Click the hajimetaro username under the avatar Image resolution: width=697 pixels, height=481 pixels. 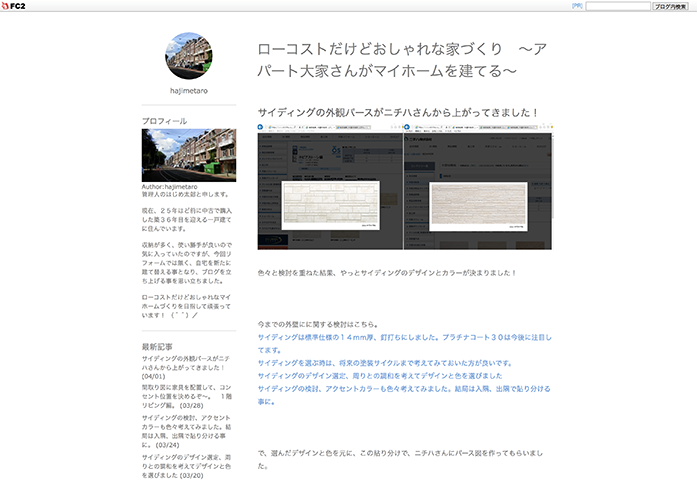pyautogui.click(x=189, y=91)
